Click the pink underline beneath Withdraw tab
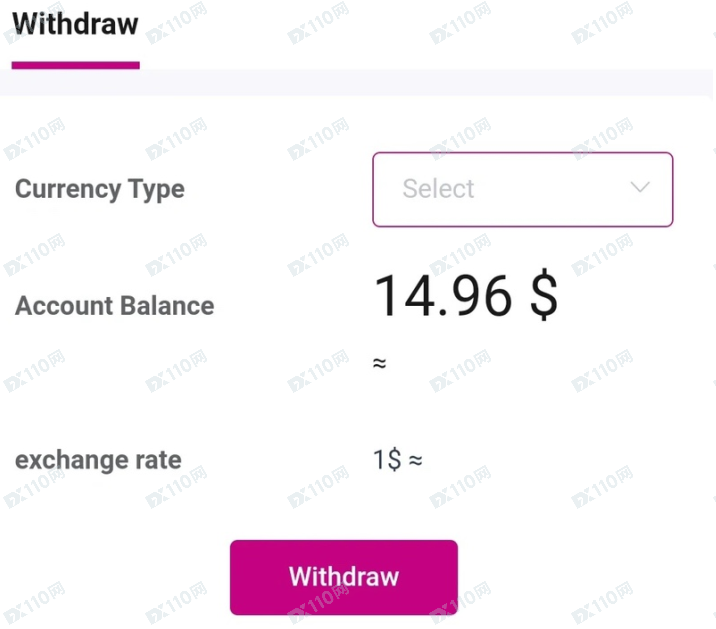716x629 pixels. point(76,65)
